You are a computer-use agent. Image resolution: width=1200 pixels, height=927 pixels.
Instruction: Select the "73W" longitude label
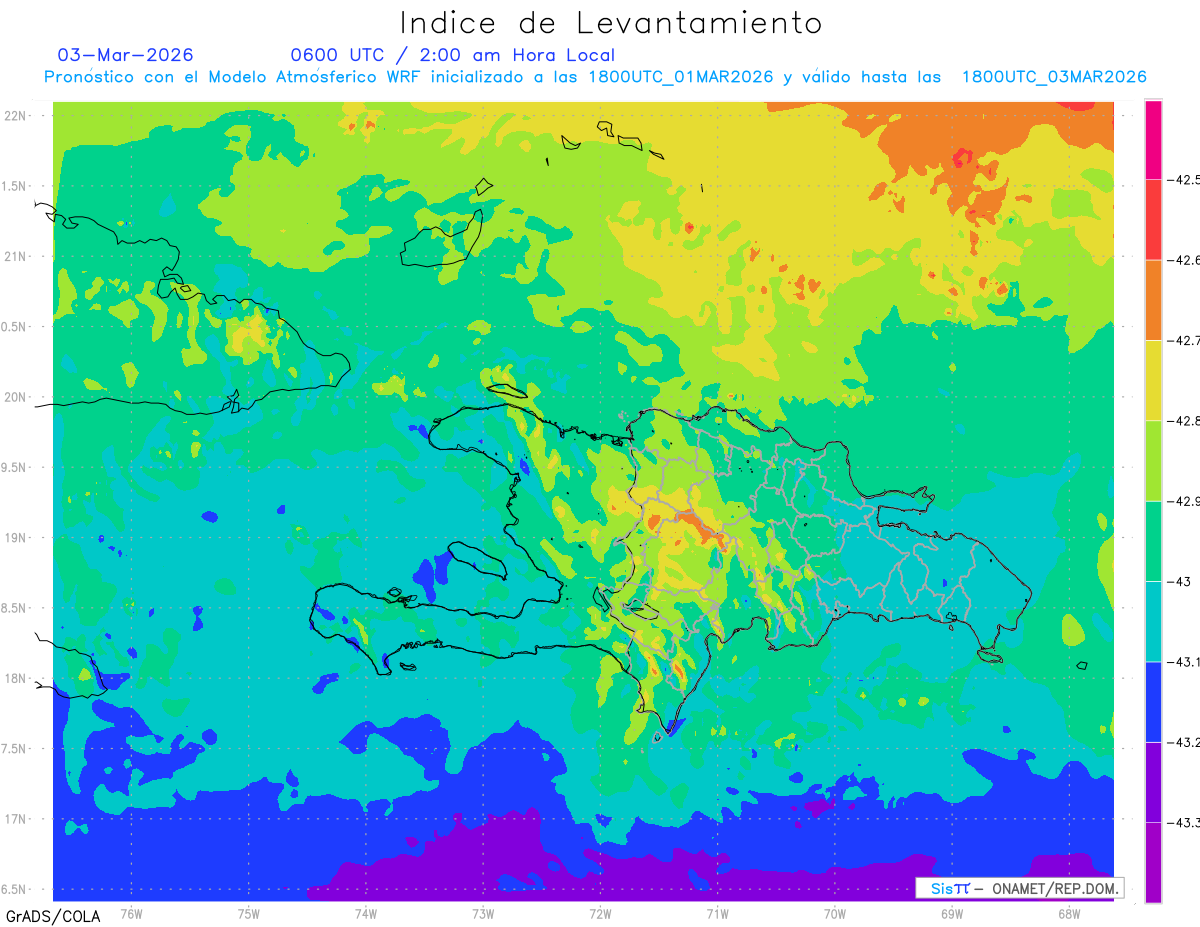click(x=483, y=913)
